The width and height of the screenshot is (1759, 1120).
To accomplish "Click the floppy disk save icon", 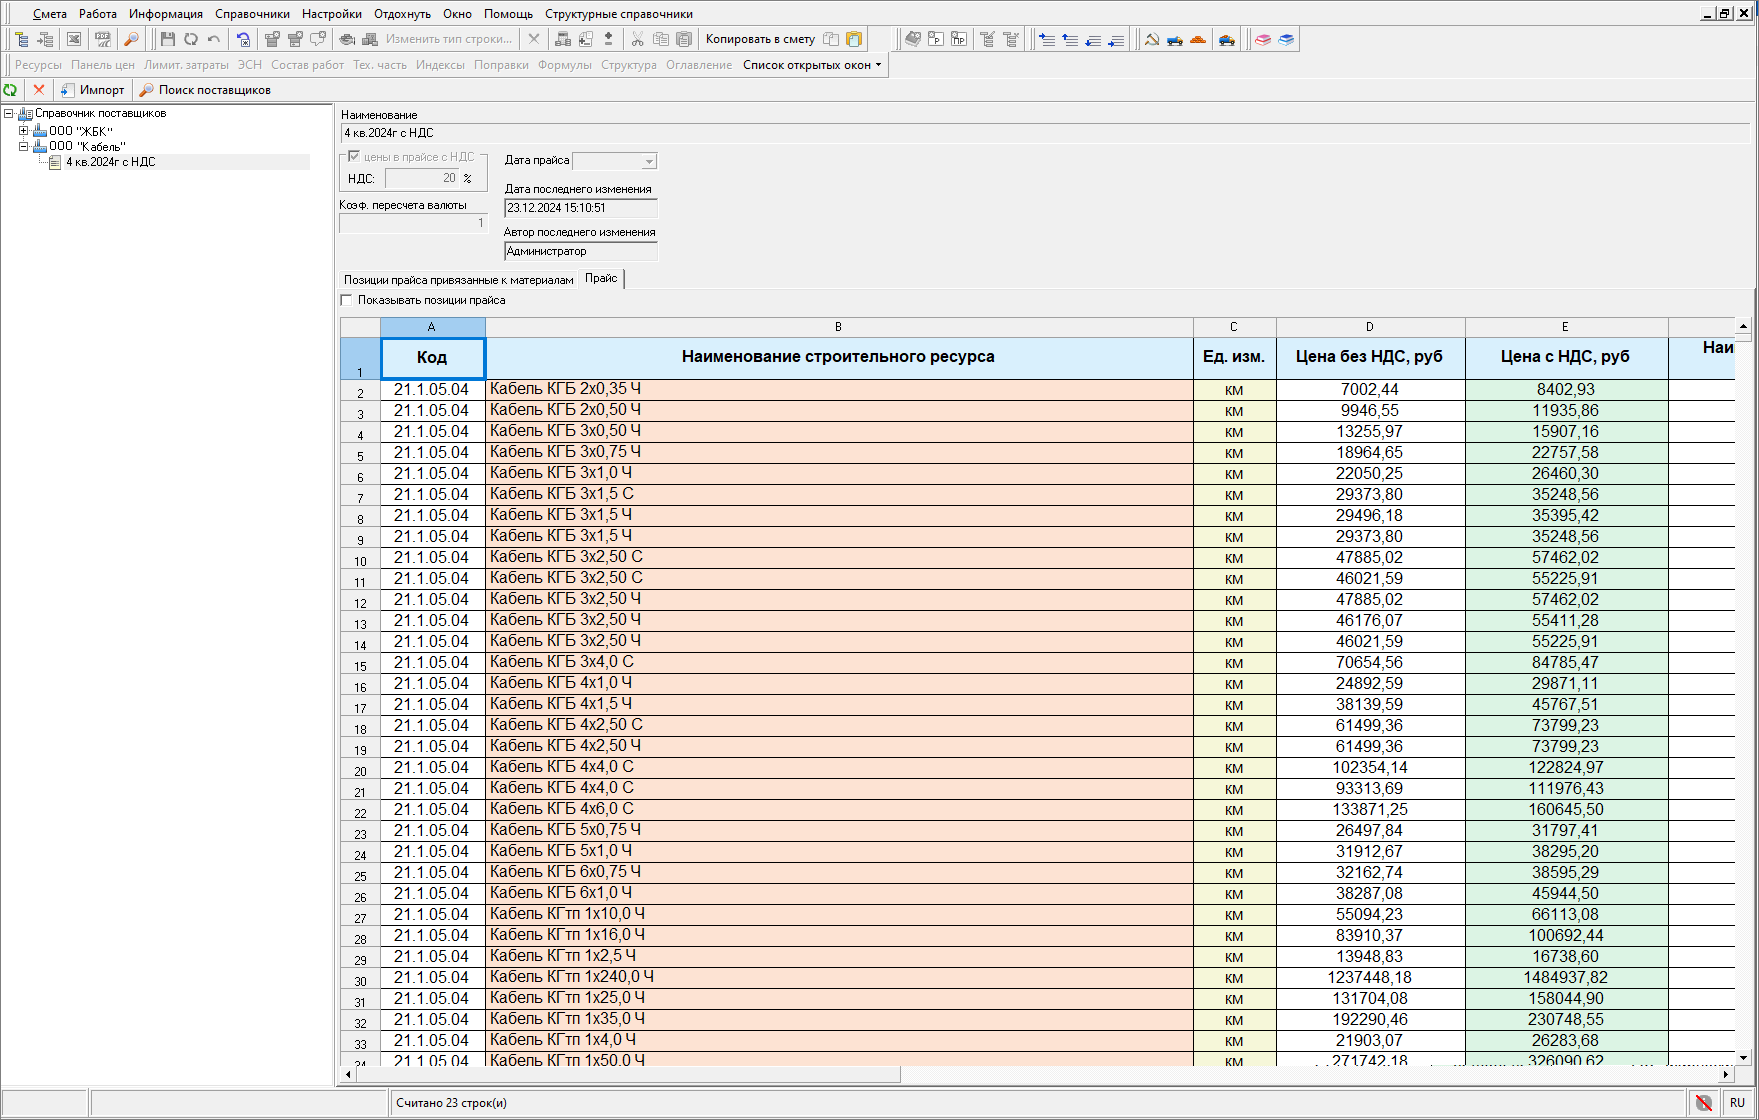I will click(x=167, y=39).
